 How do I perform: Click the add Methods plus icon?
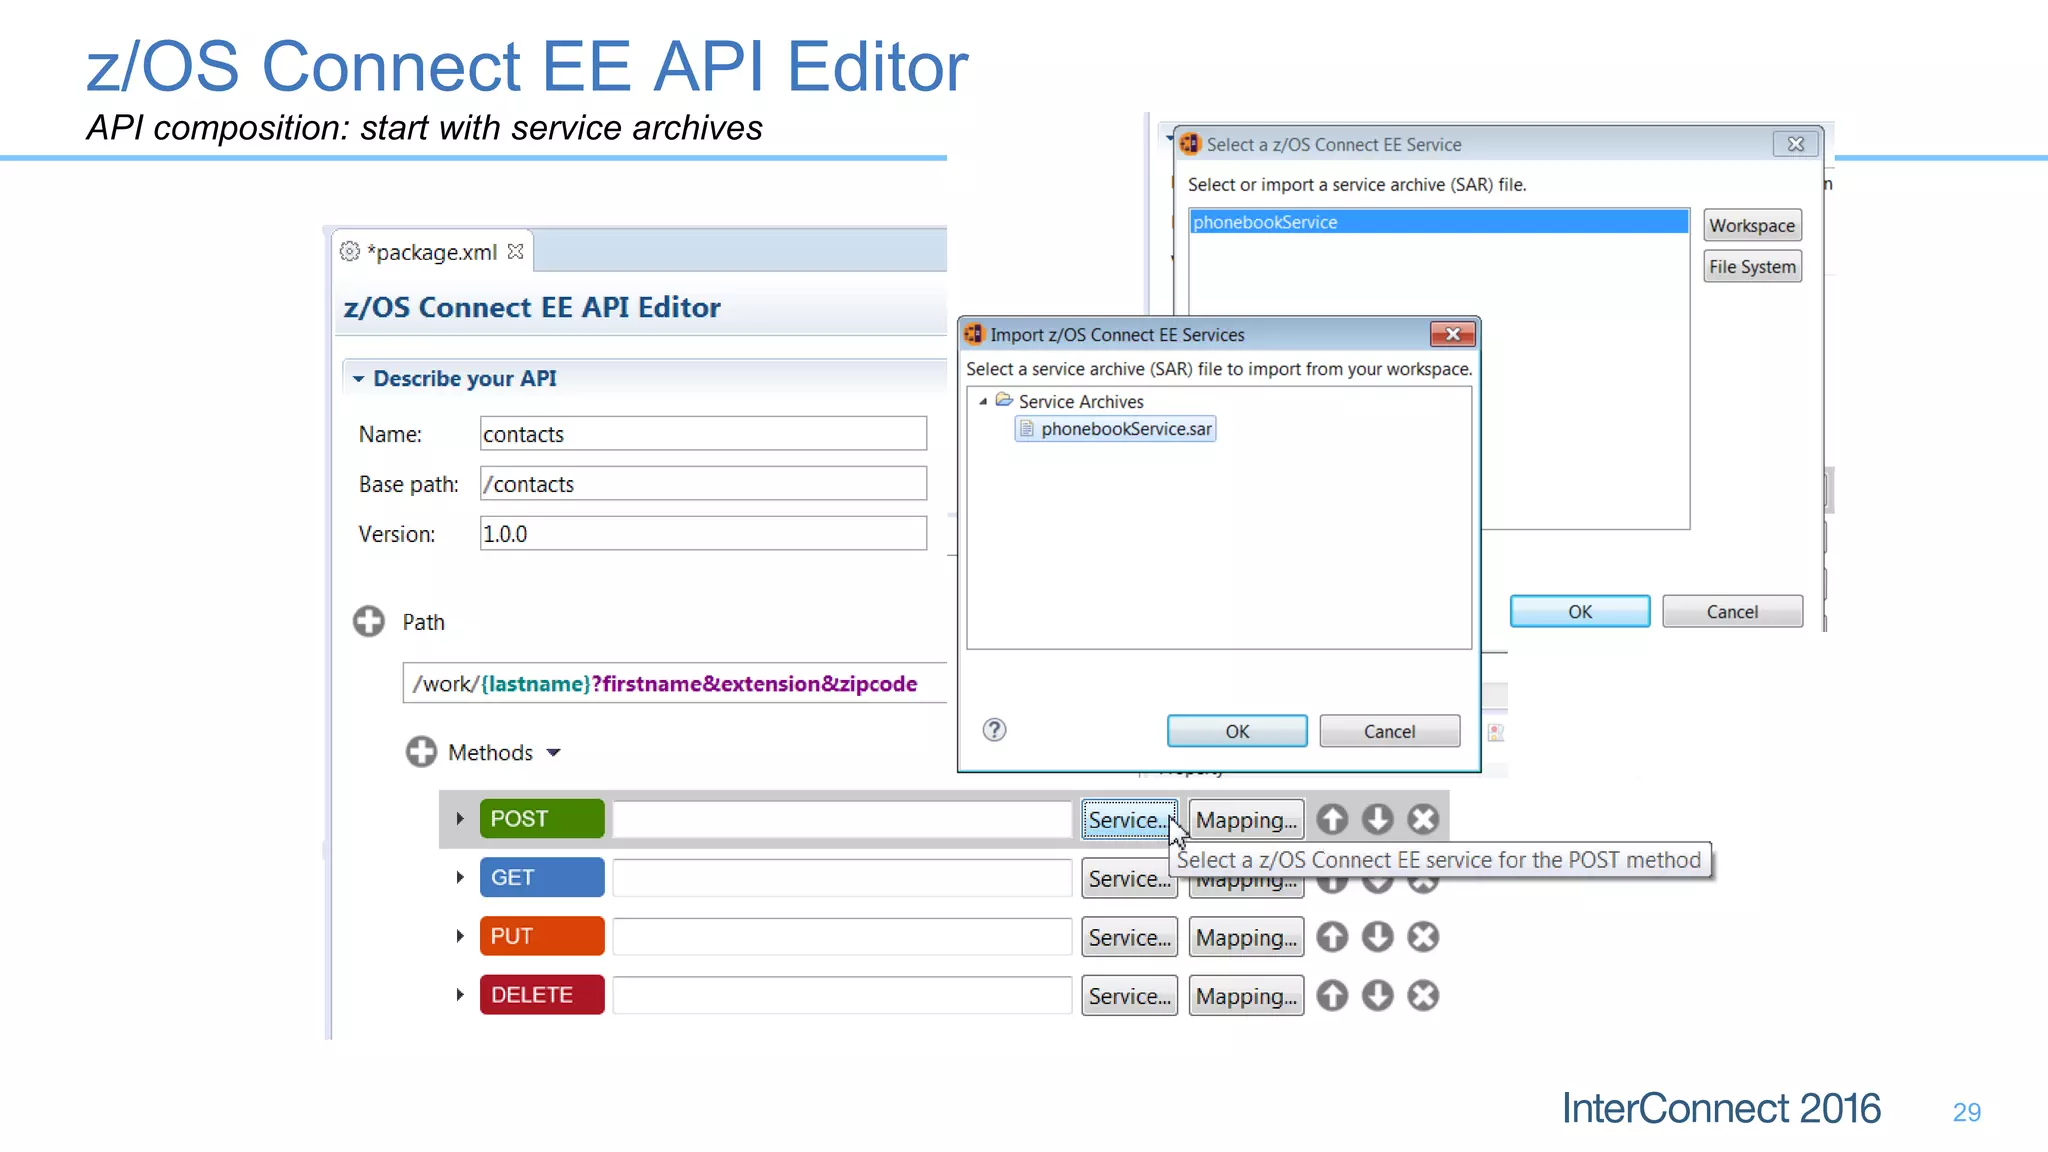(421, 752)
